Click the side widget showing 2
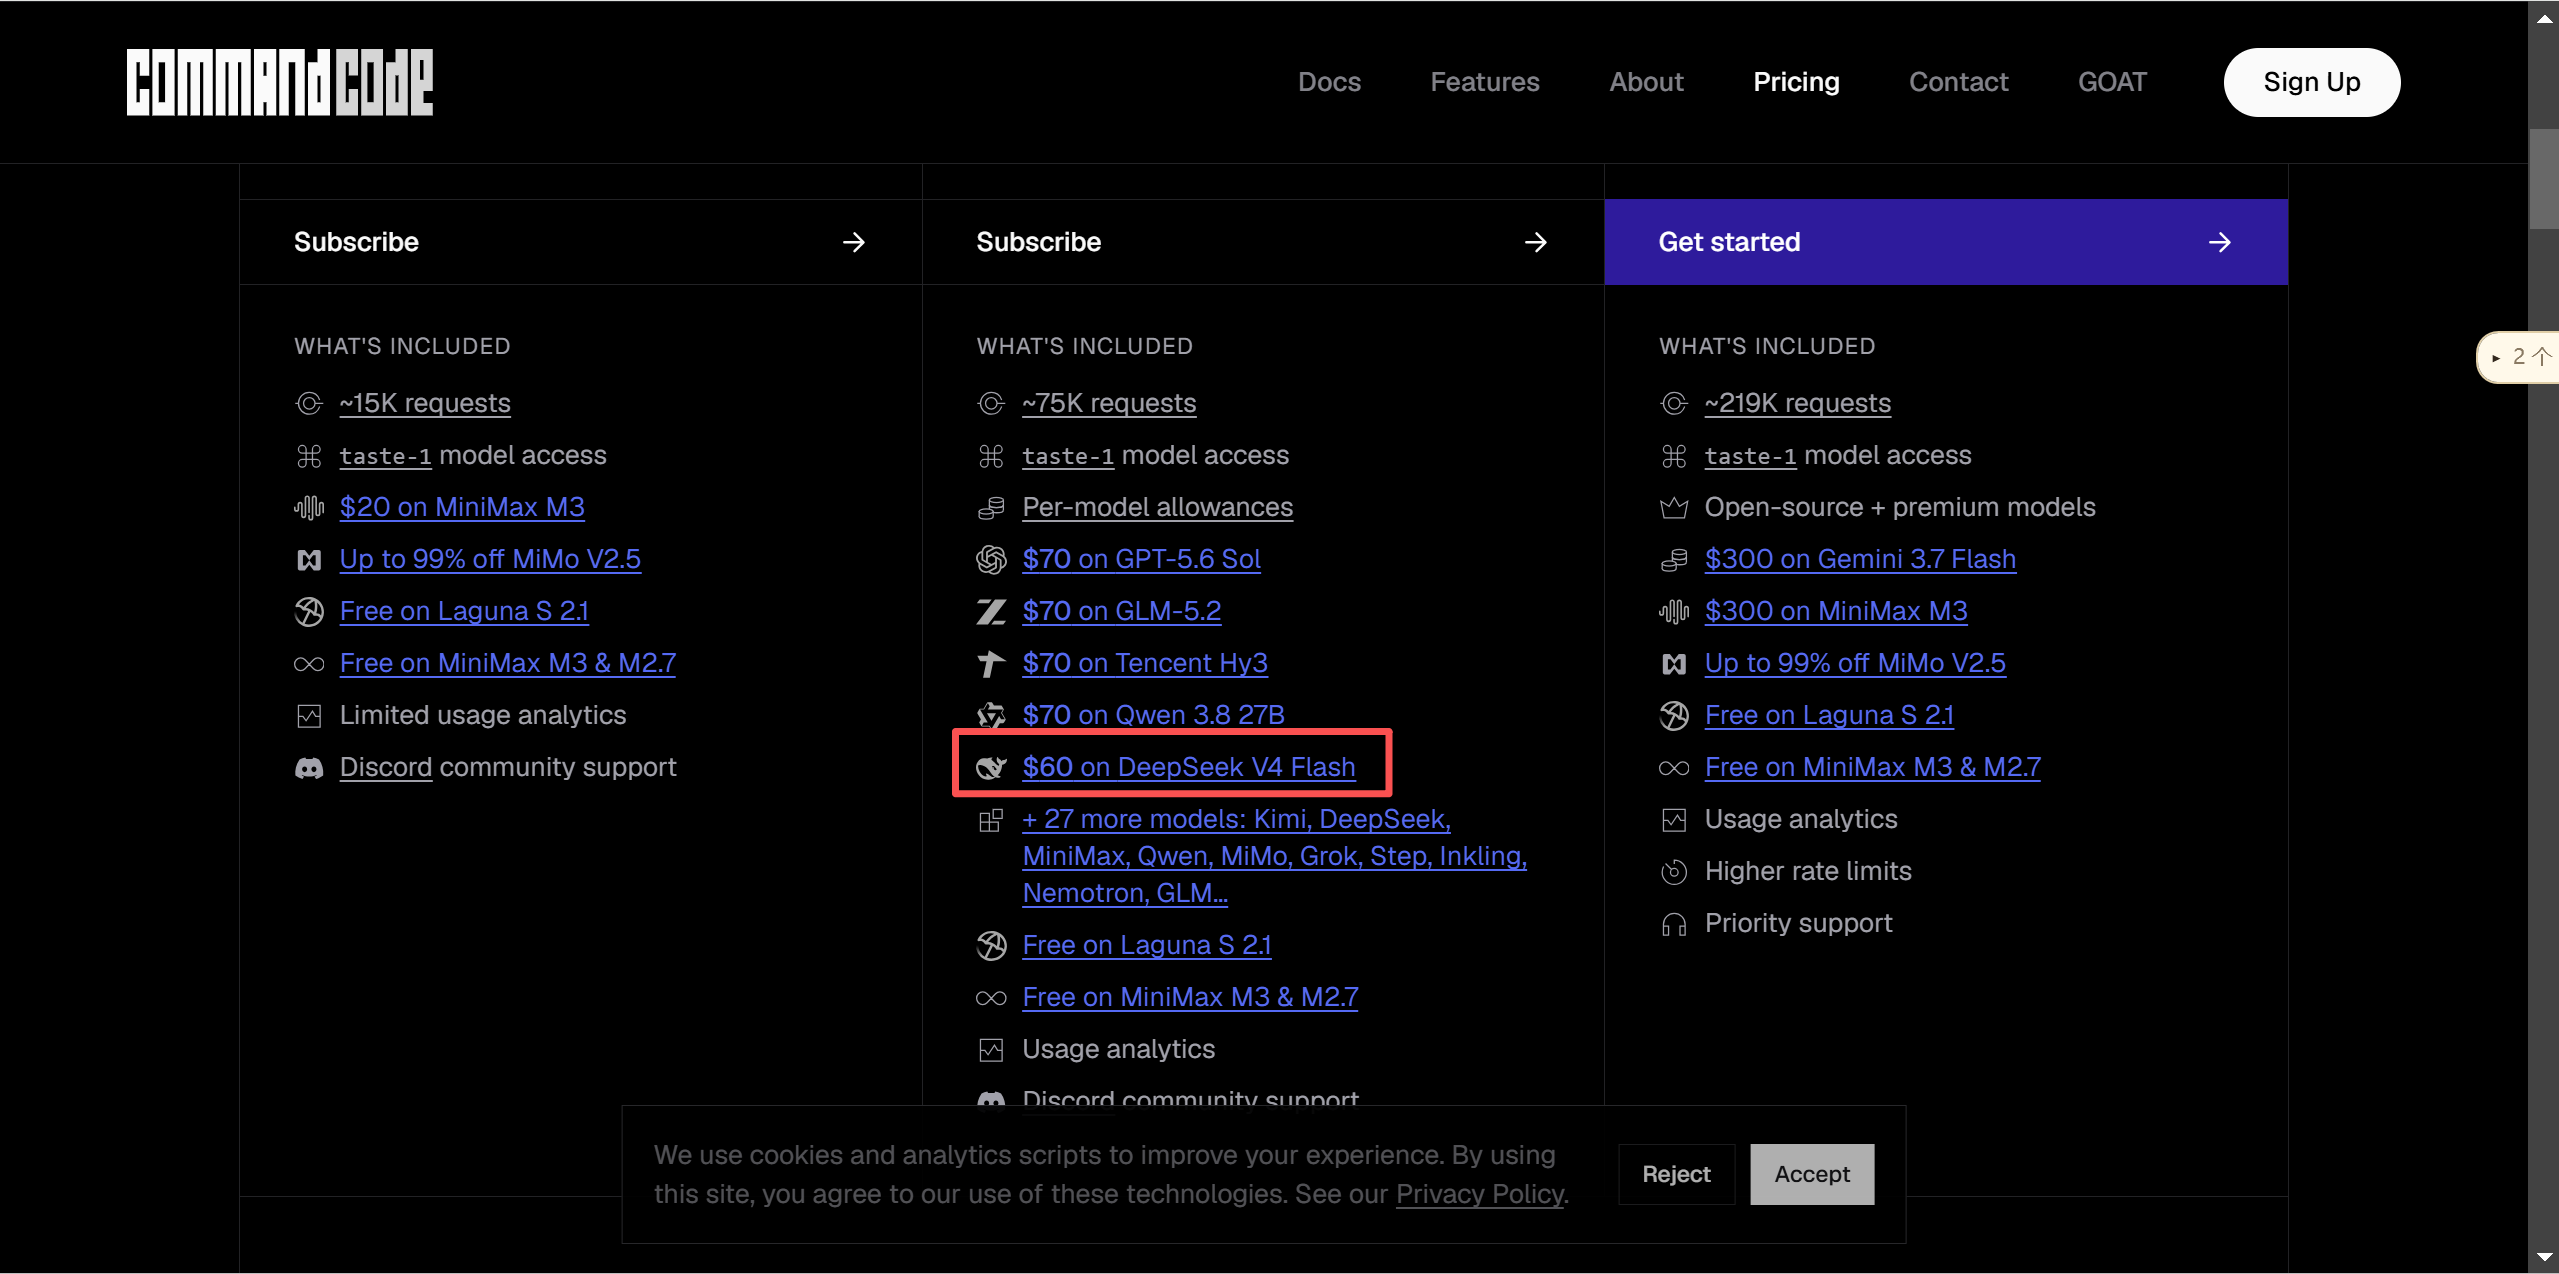The height and width of the screenshot is (1274, 2559). click(x=2520, y=357)
